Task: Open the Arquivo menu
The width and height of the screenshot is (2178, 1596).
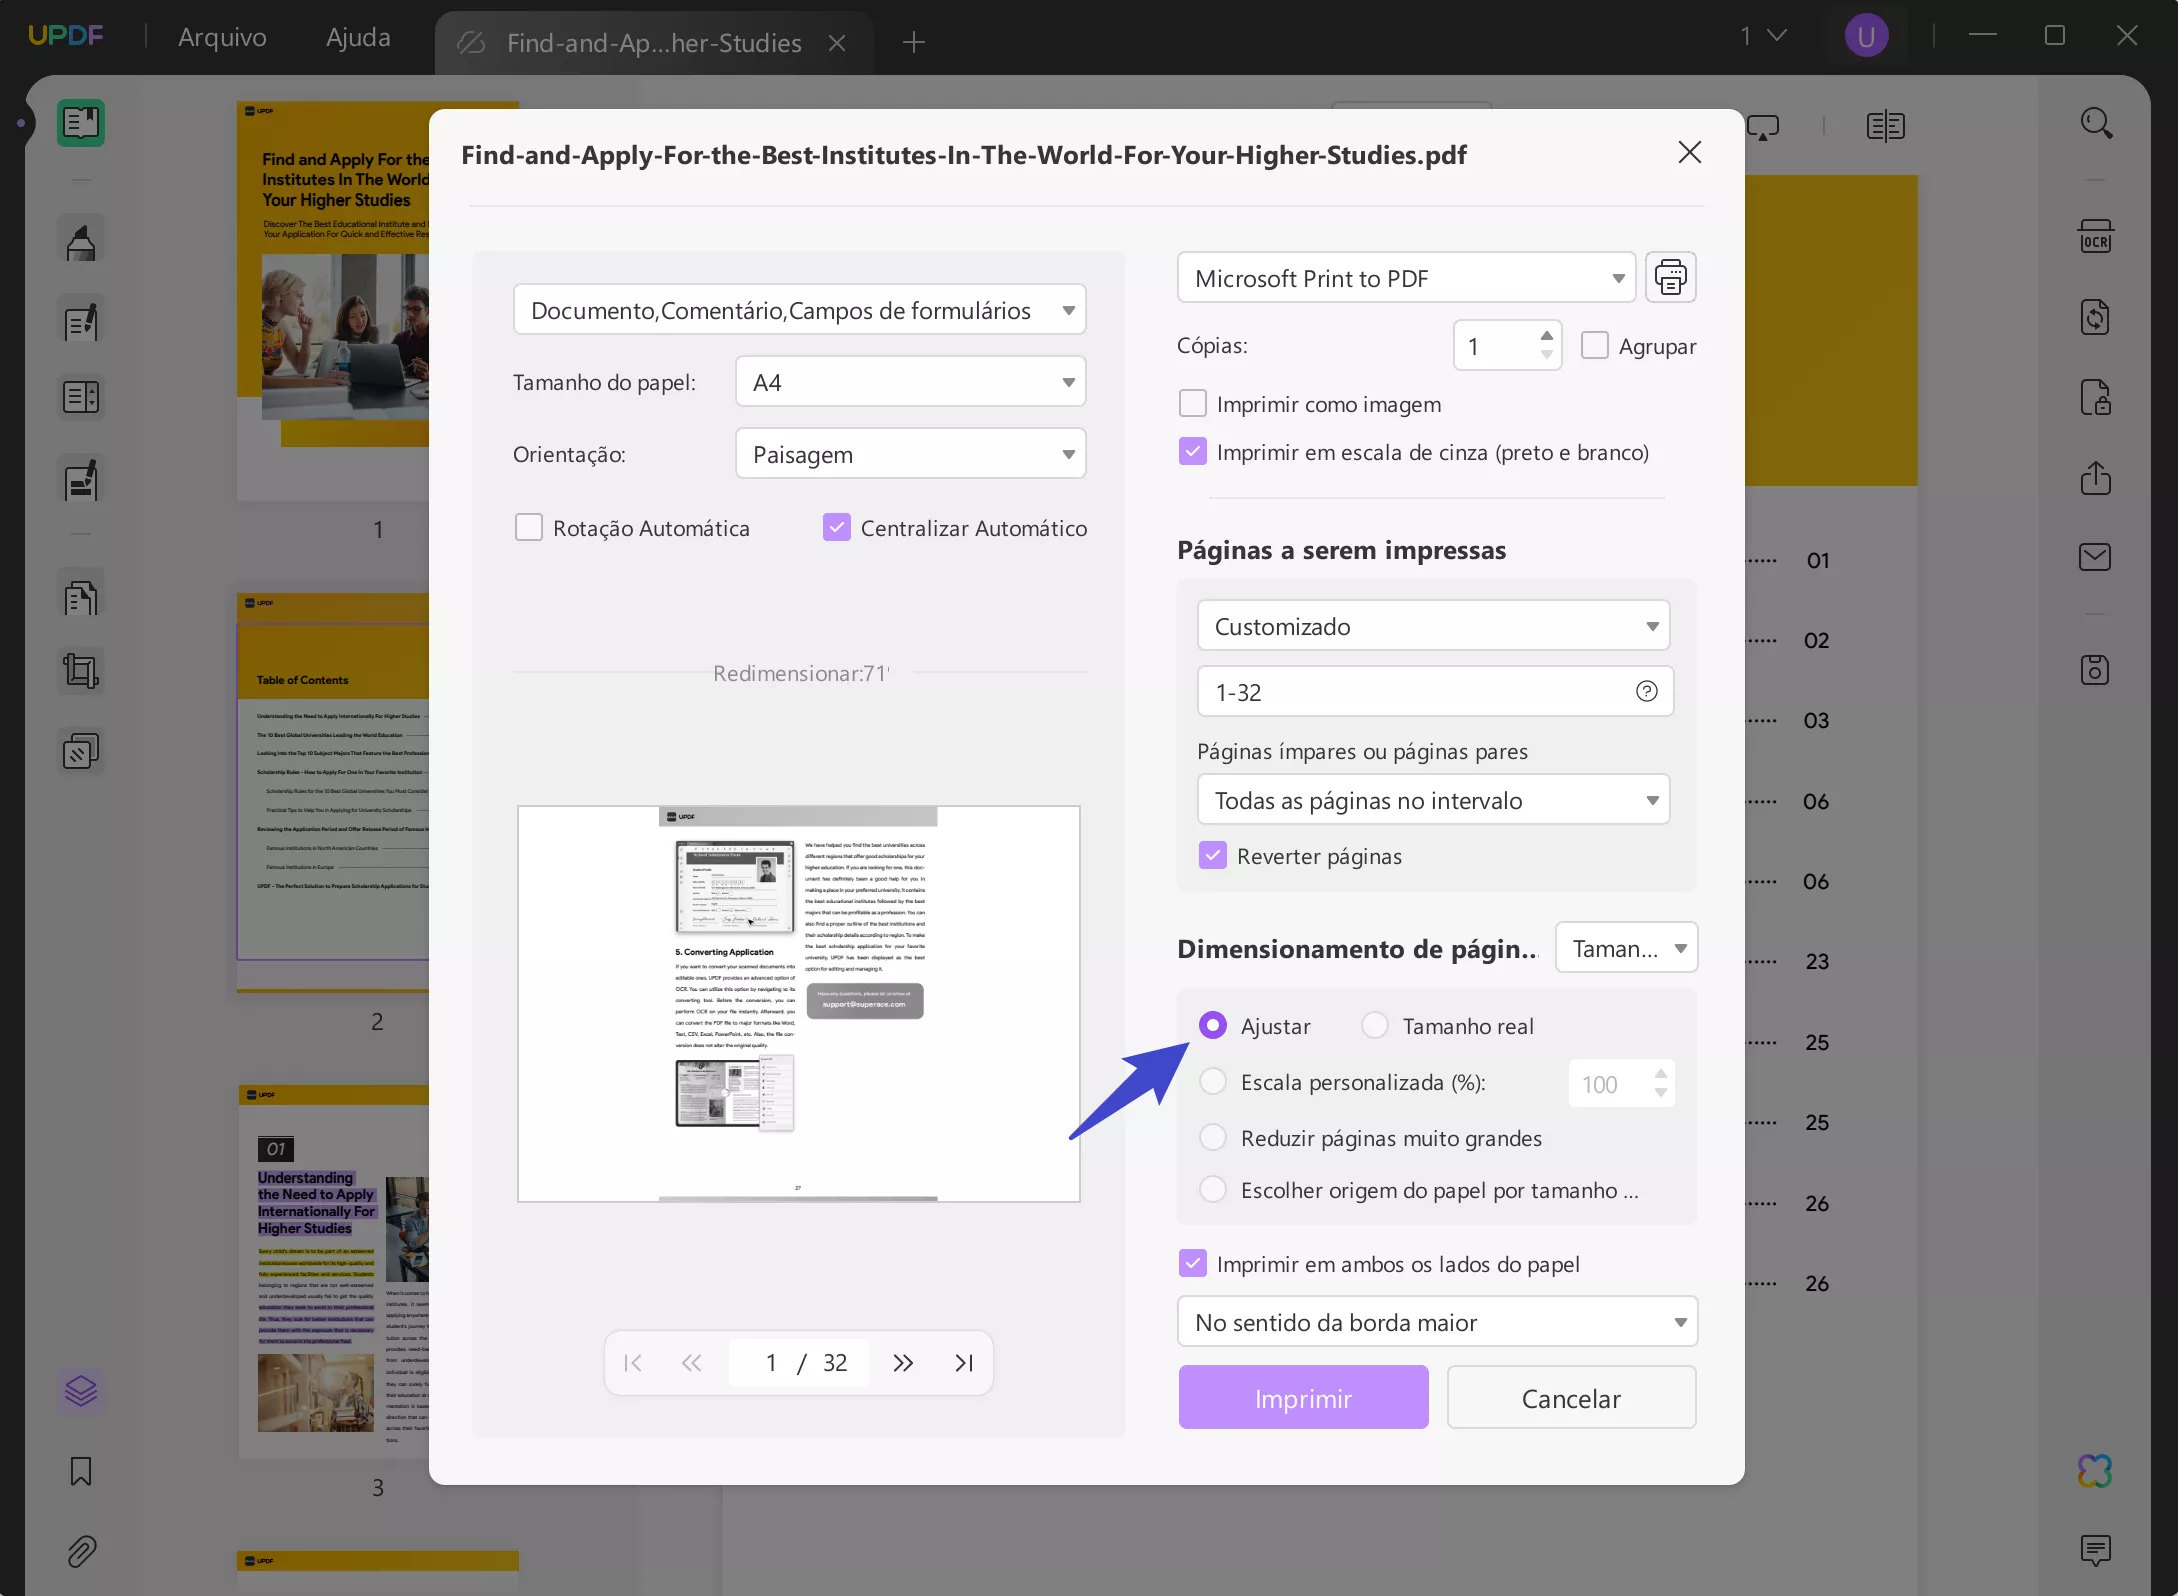Action: pyautogui.click(x=222, y=36)
